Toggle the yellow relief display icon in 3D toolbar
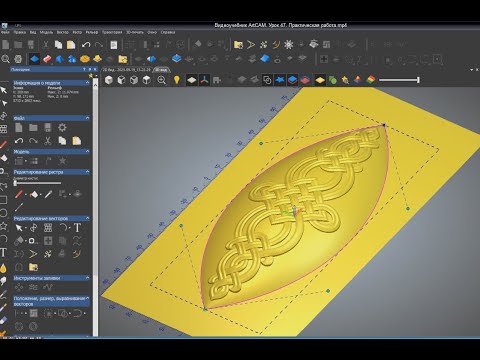The image size is (480, 360). click(x=320, y=80)
